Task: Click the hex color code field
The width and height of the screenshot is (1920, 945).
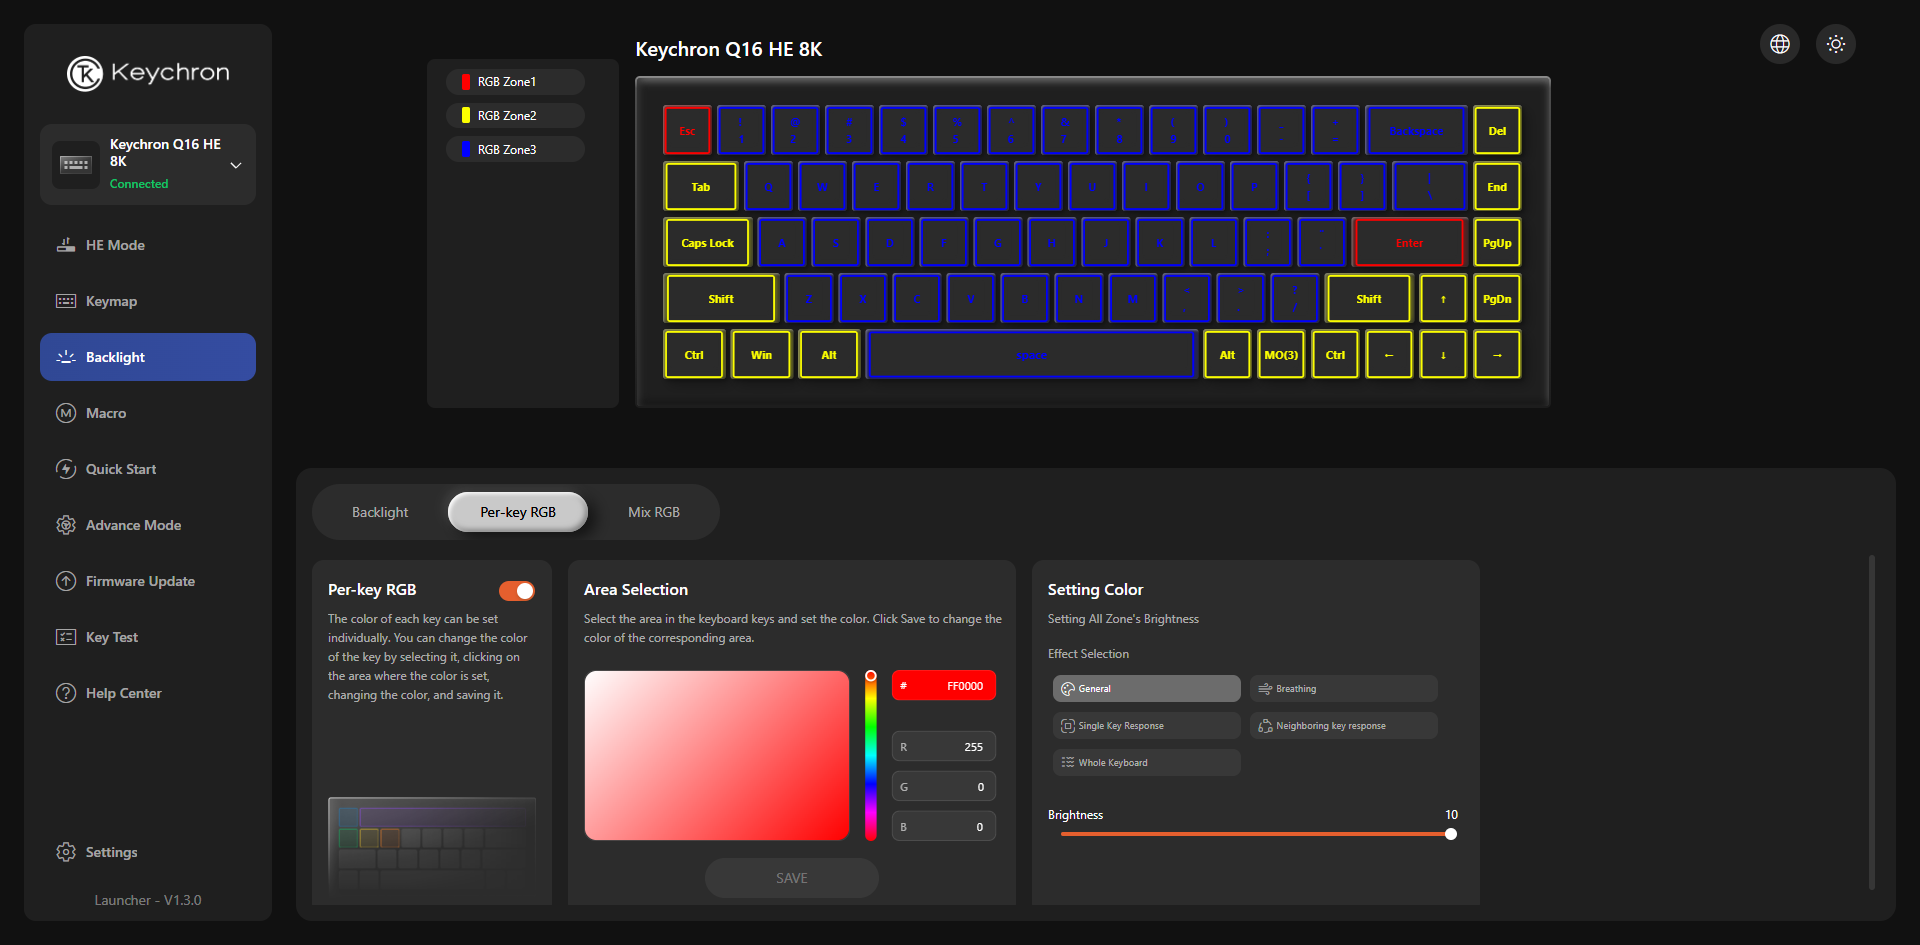Action: click(944, 686)
